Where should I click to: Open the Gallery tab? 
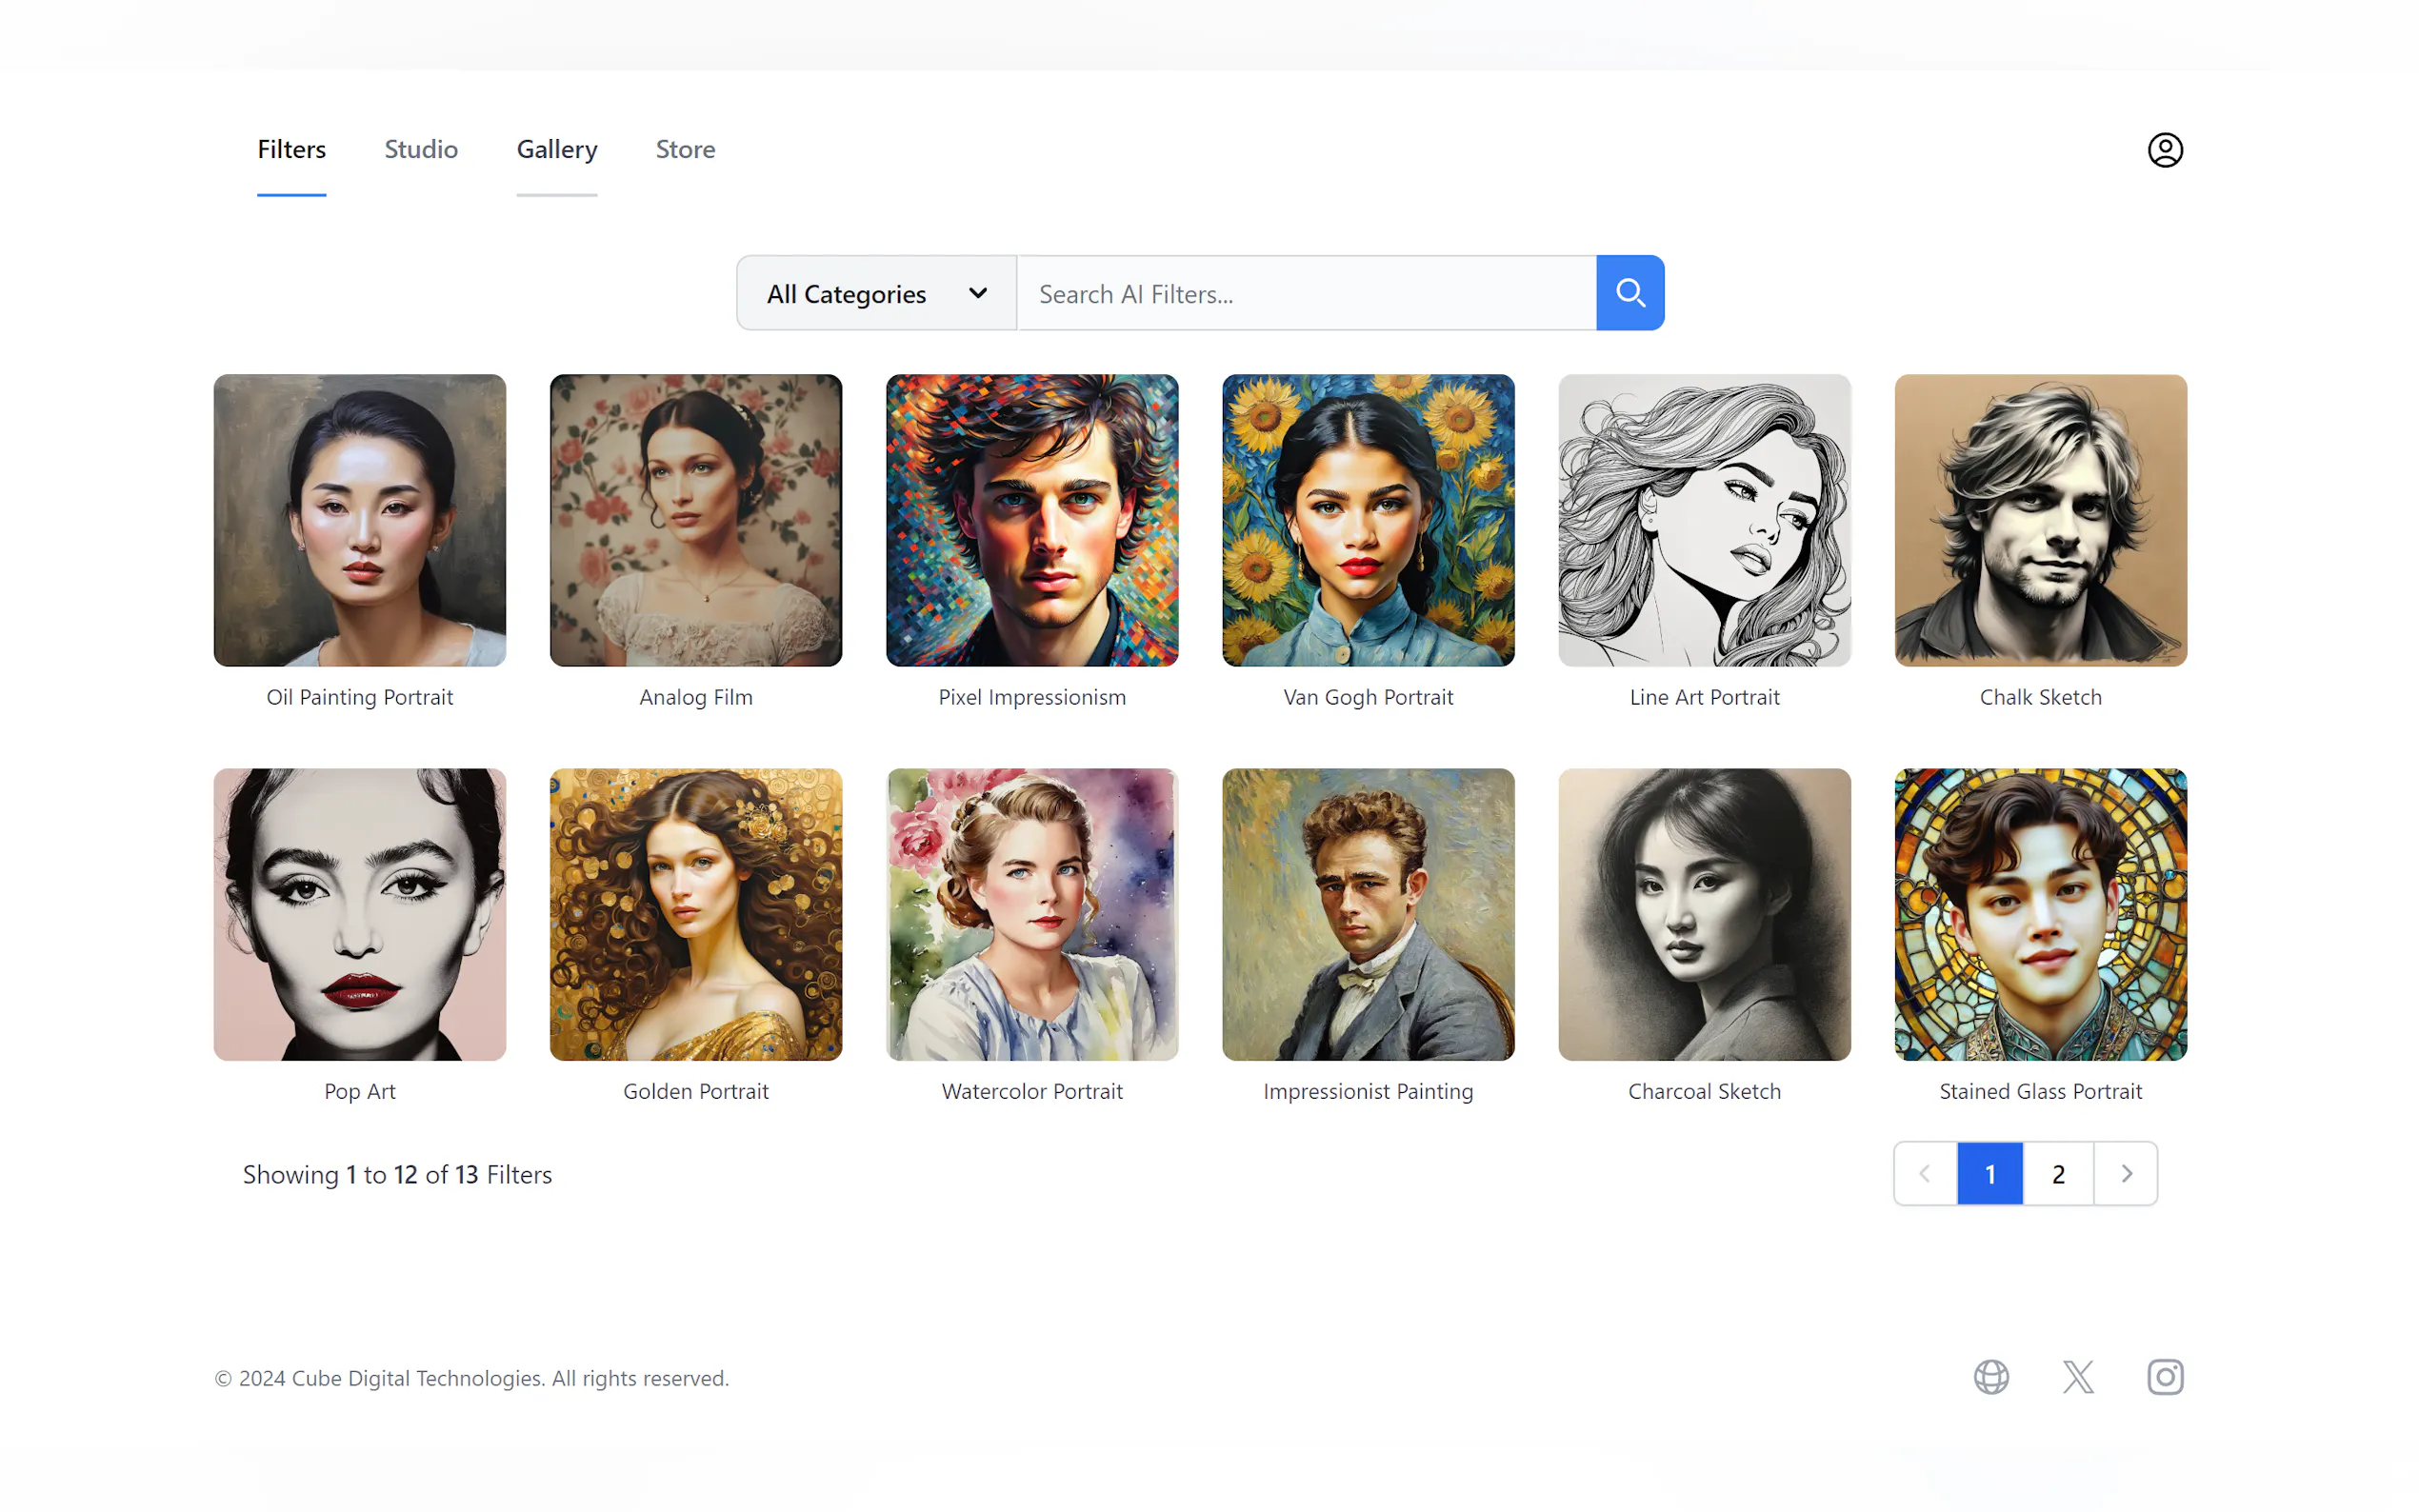click(557, 149)
